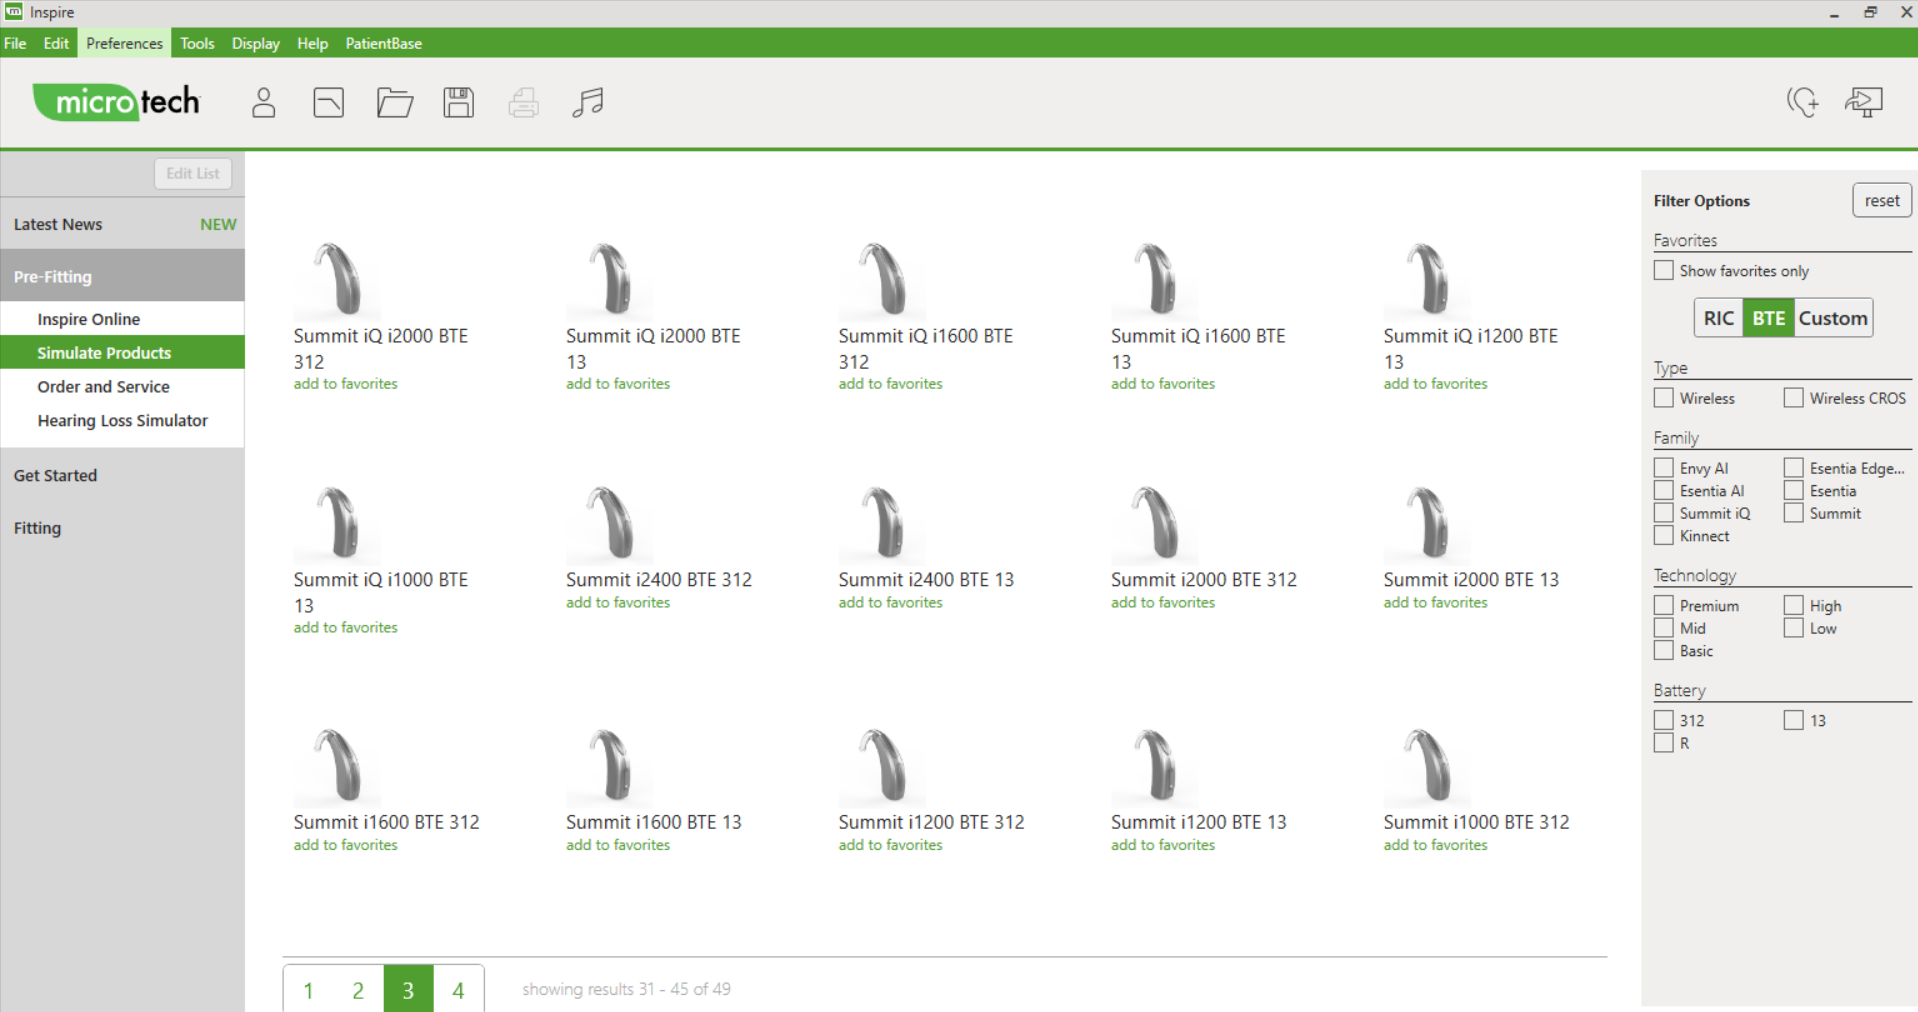Select the Summit i1000 BTE 312 image

(x=1427, y=767)
